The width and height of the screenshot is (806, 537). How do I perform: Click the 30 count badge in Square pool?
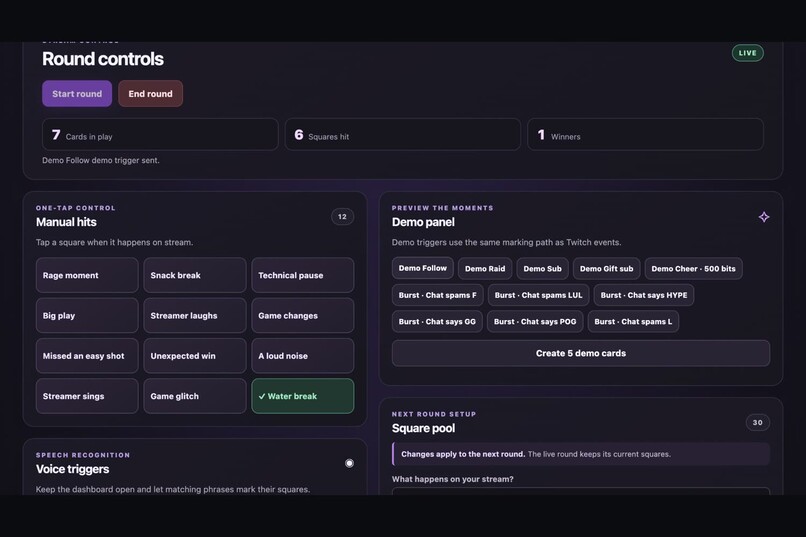point(758,422)
